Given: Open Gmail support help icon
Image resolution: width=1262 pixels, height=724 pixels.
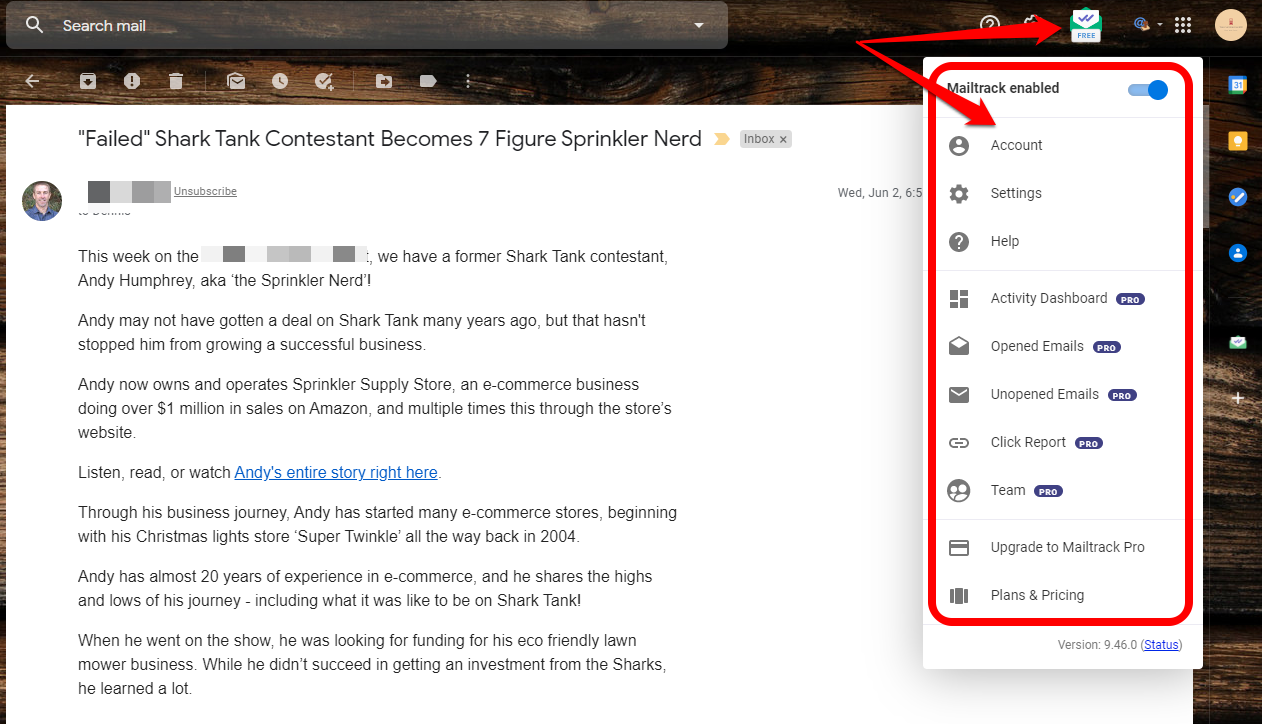Looking at the screenshot, I should [990, 25].
